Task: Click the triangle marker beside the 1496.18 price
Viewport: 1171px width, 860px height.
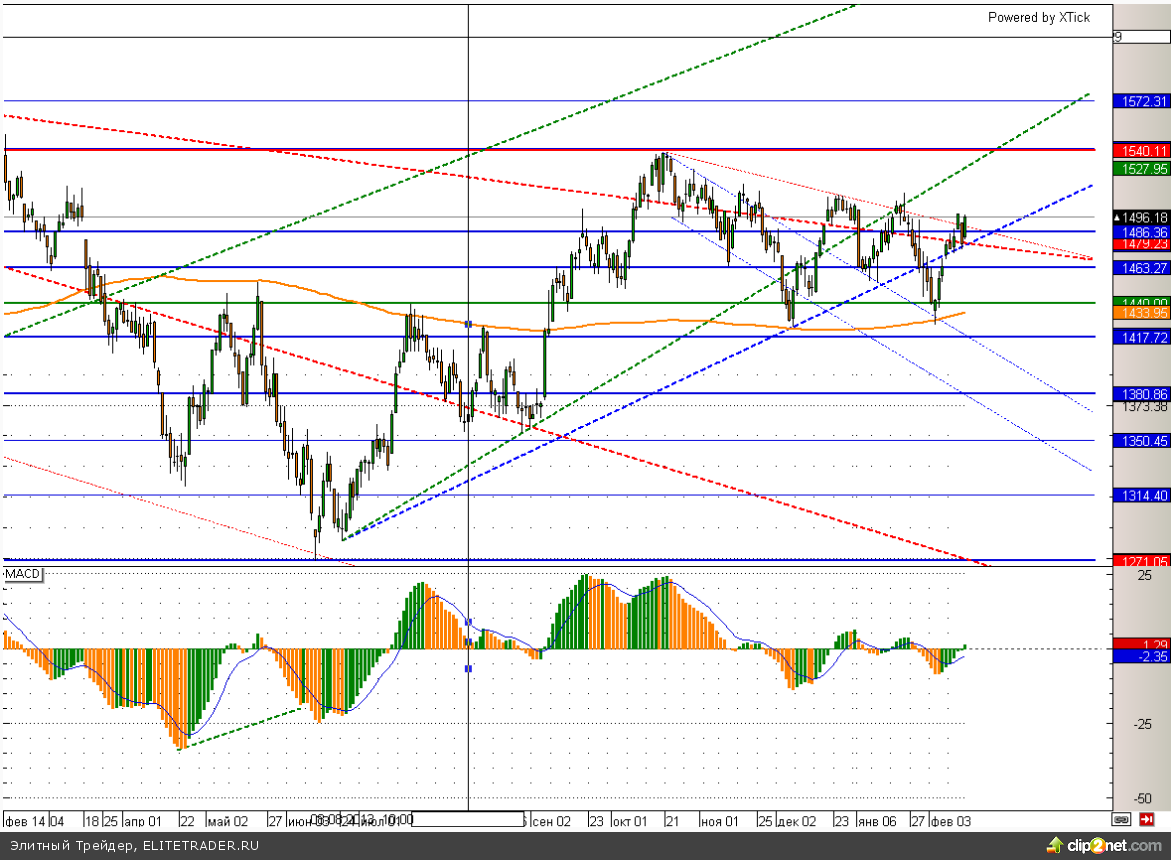Action: pos(1118,217)
